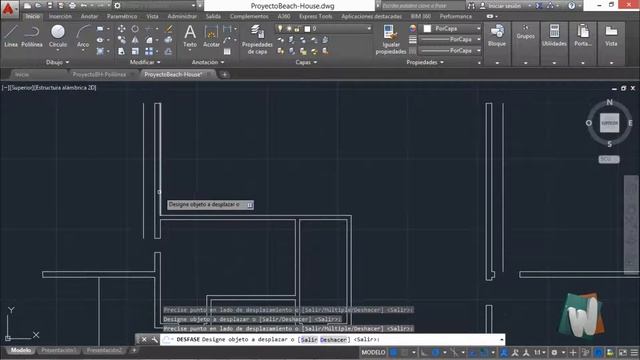Click the Customization menu icon in status bar

point(634,352)
